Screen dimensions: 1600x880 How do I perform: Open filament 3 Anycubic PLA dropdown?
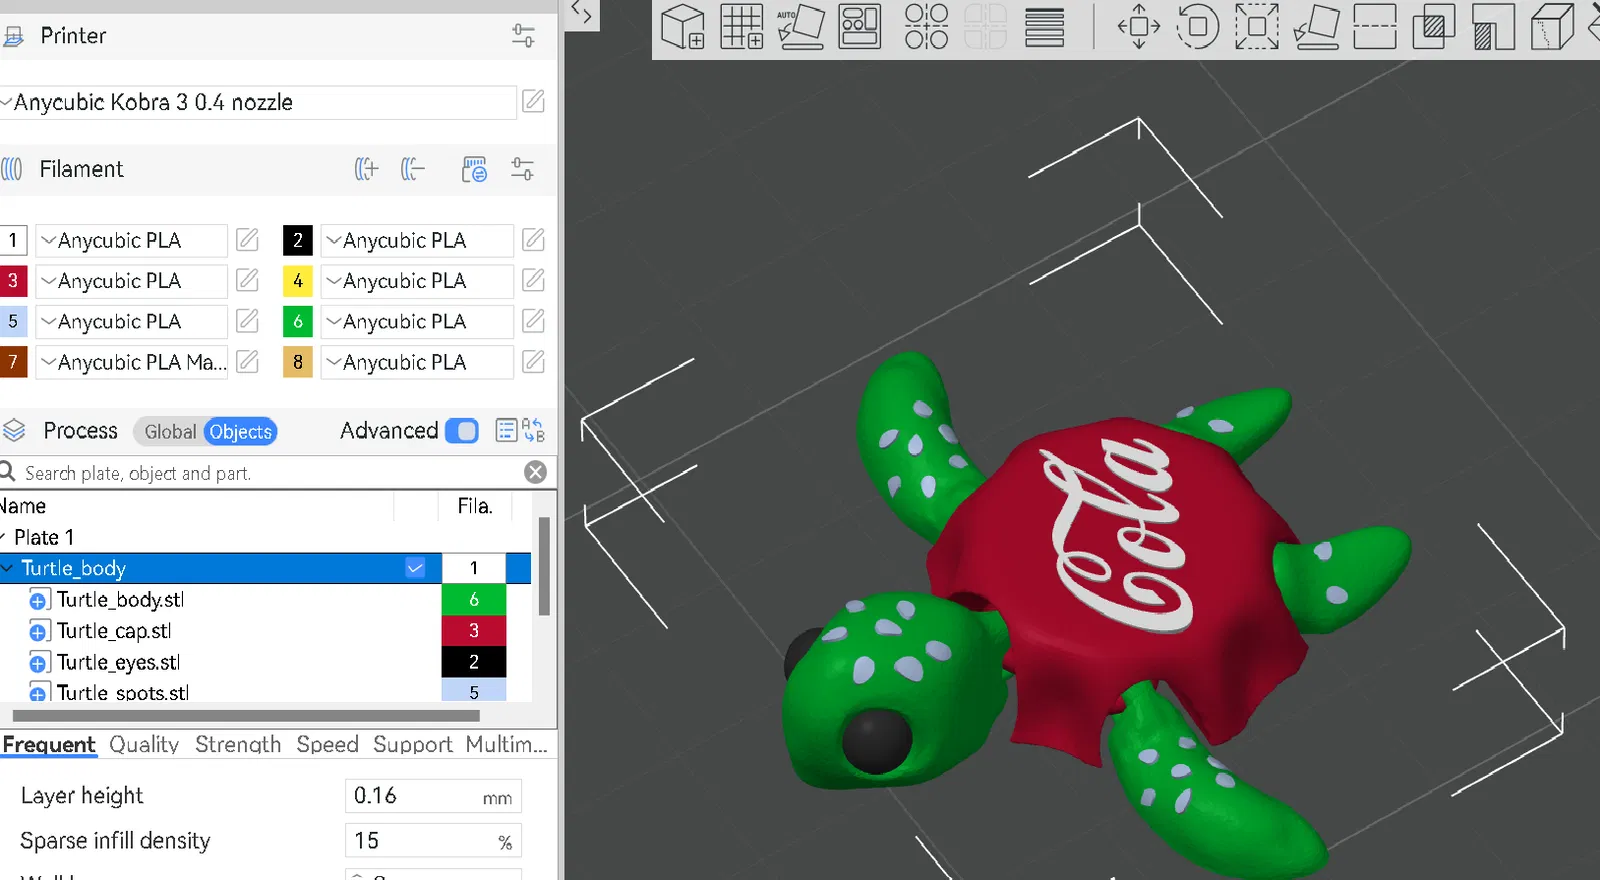[x=132, y=281]
